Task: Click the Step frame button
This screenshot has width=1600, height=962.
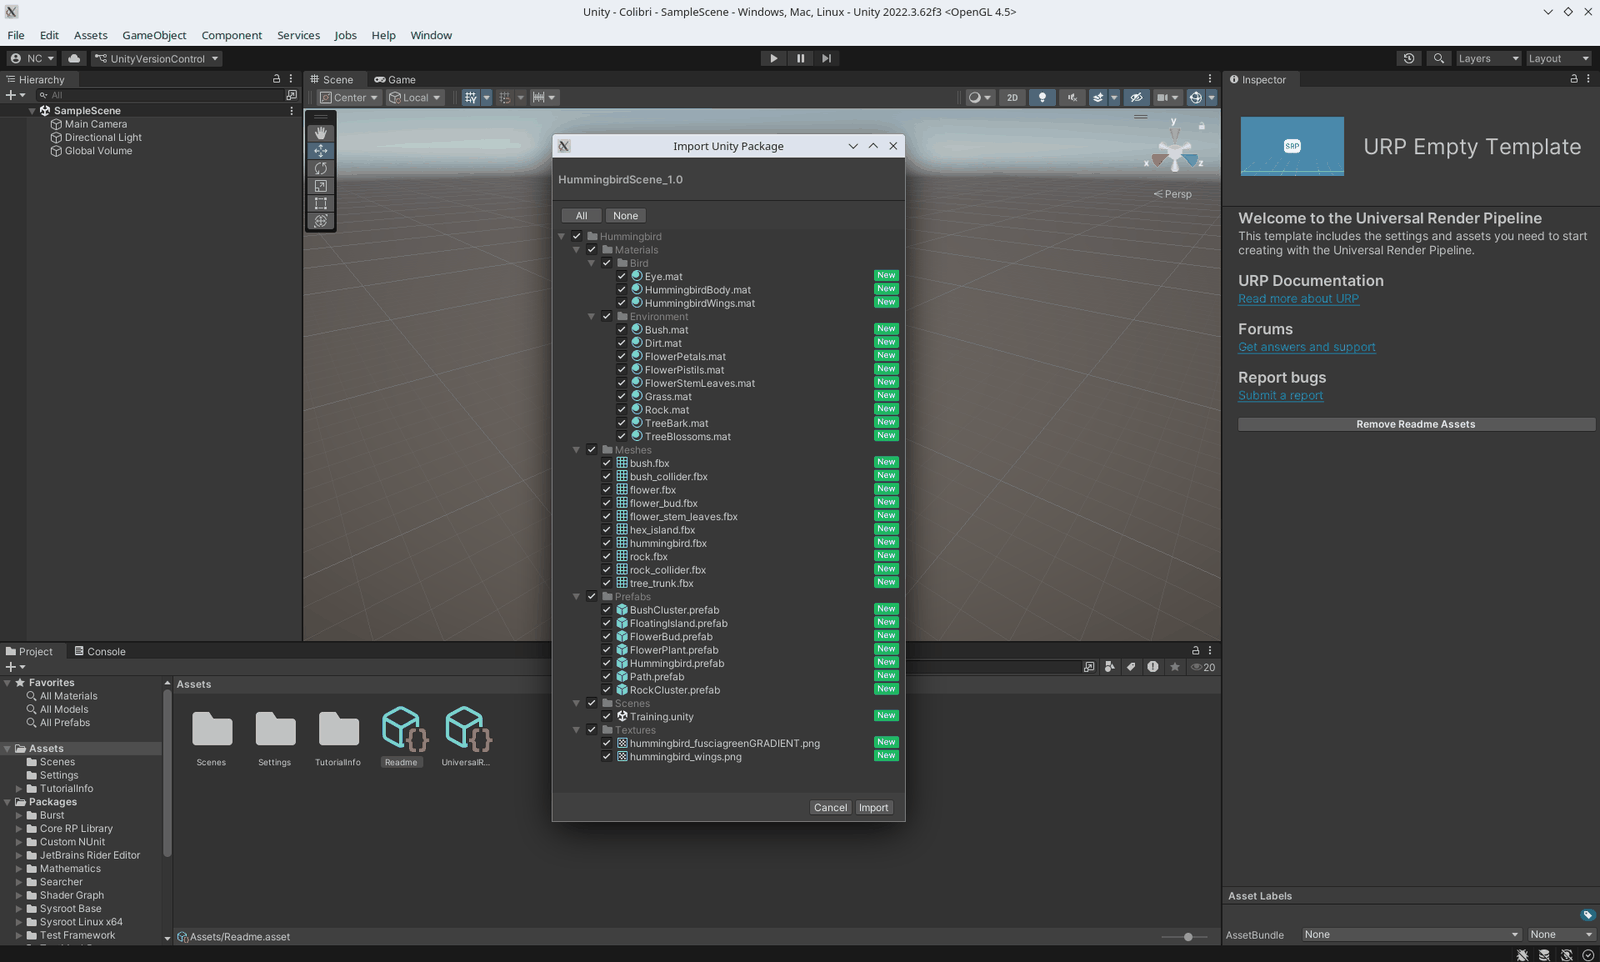Action: point(826,58)
